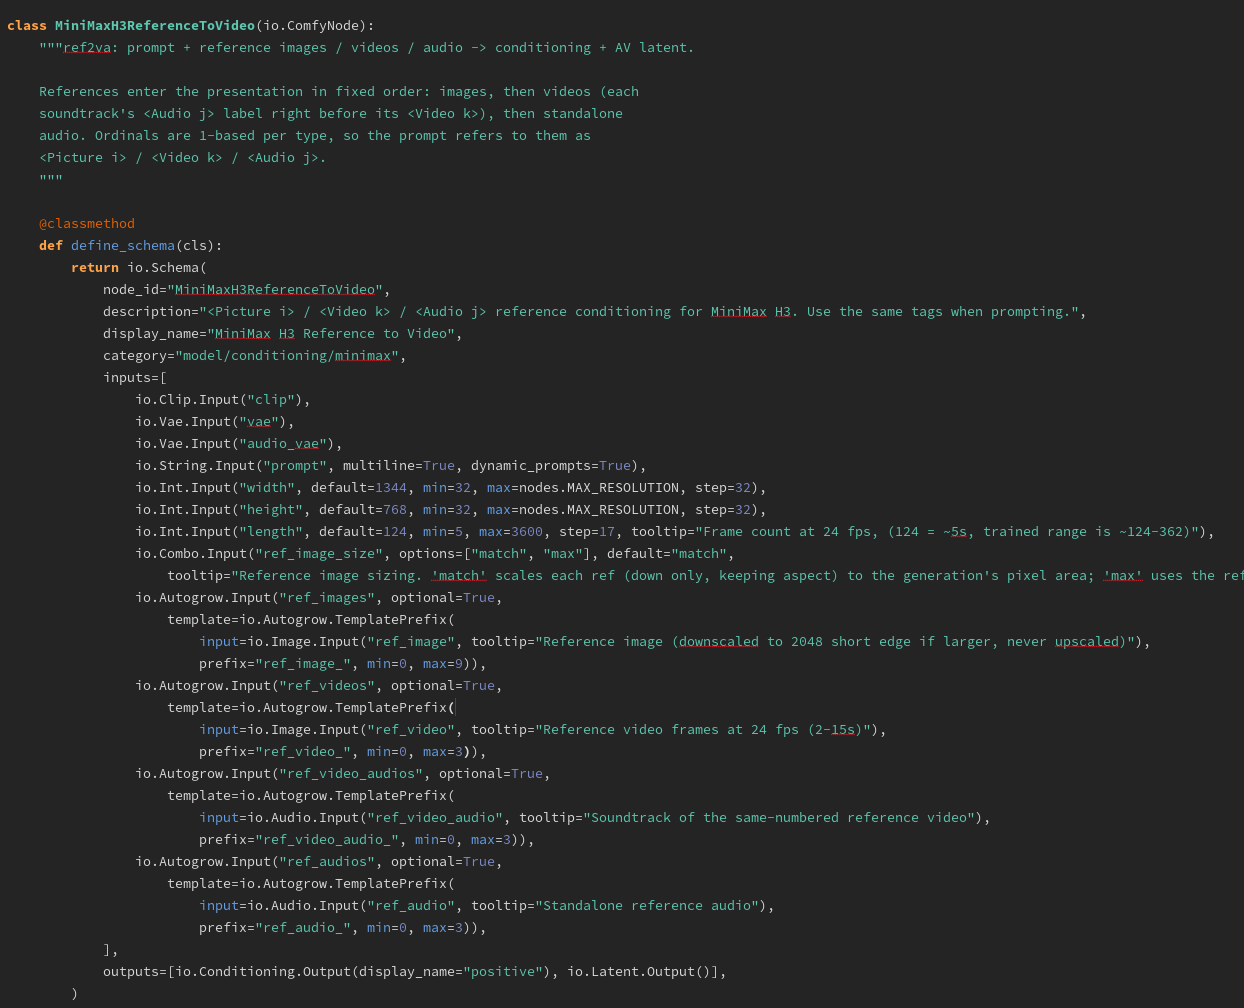This screenshot has height=1008, width=1244.
Task: Click the "length" input name
Action: tap(271, 531)
